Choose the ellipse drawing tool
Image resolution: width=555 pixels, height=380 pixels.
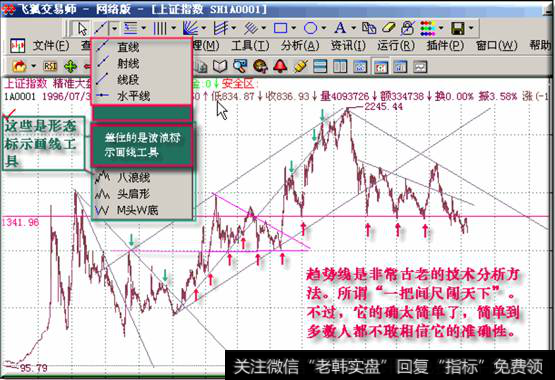(310, 28)
